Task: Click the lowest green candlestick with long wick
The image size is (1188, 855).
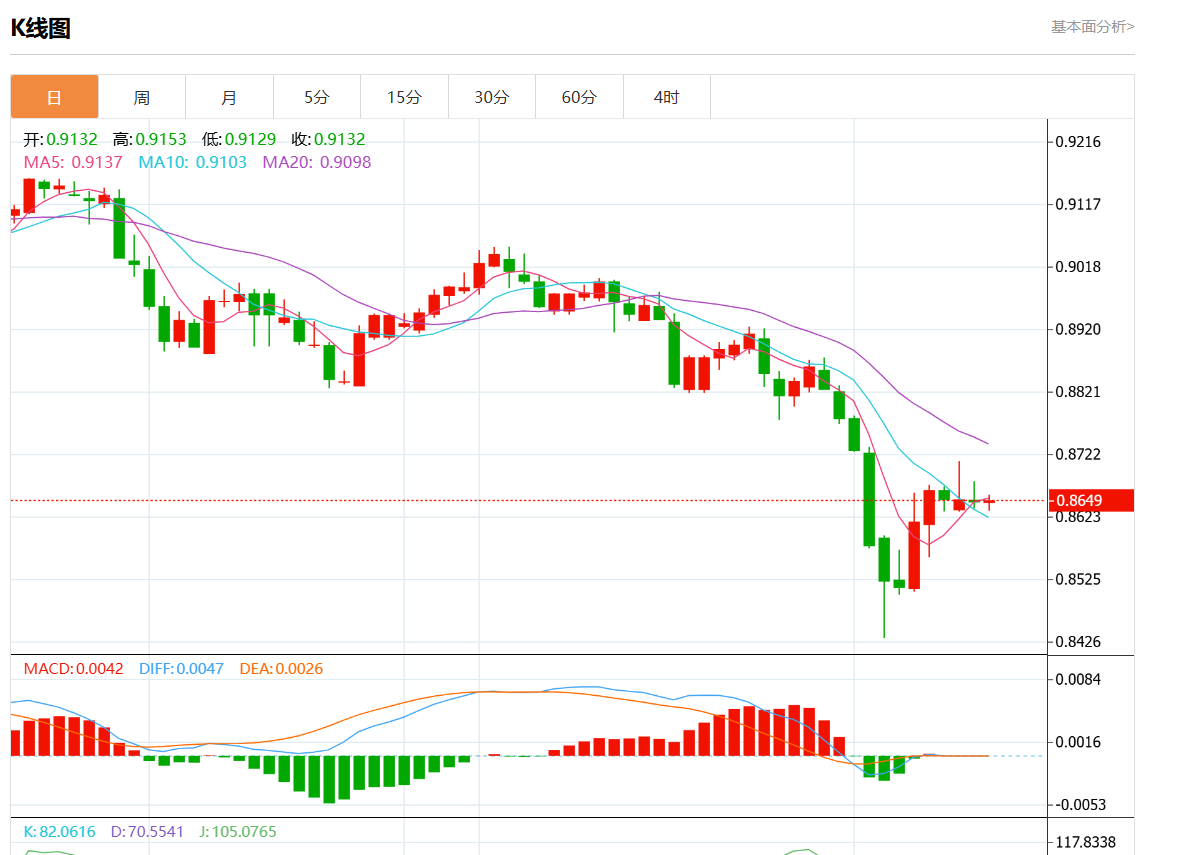Action: 884,587
